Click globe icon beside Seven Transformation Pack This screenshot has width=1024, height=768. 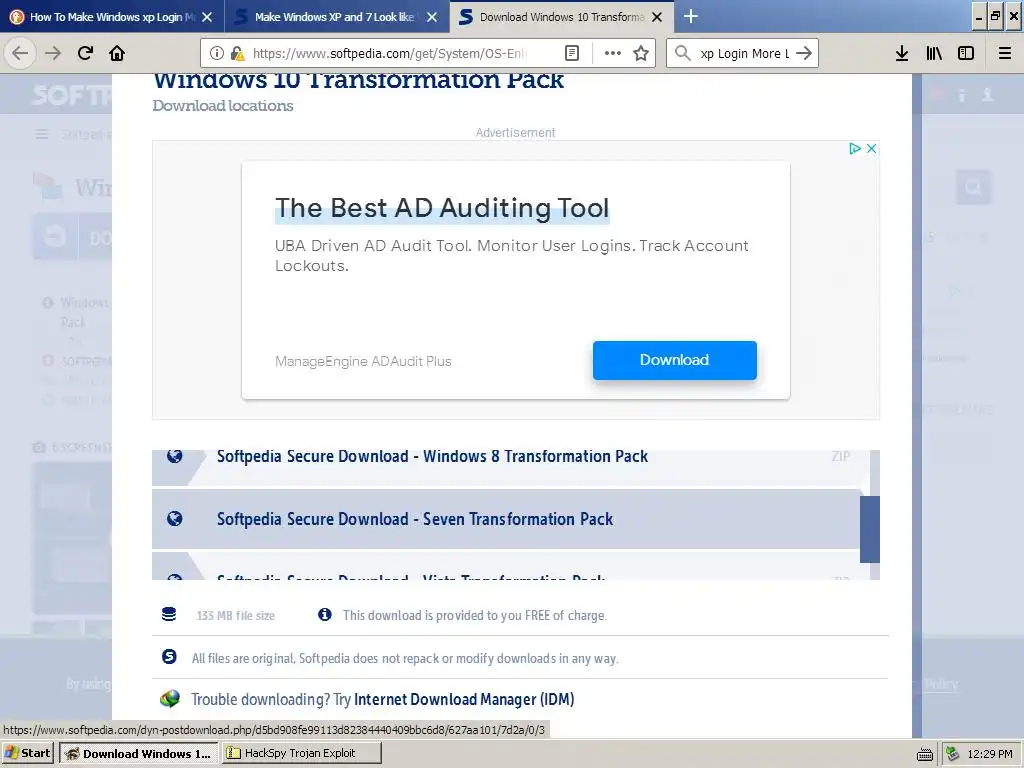pos(174,519)
